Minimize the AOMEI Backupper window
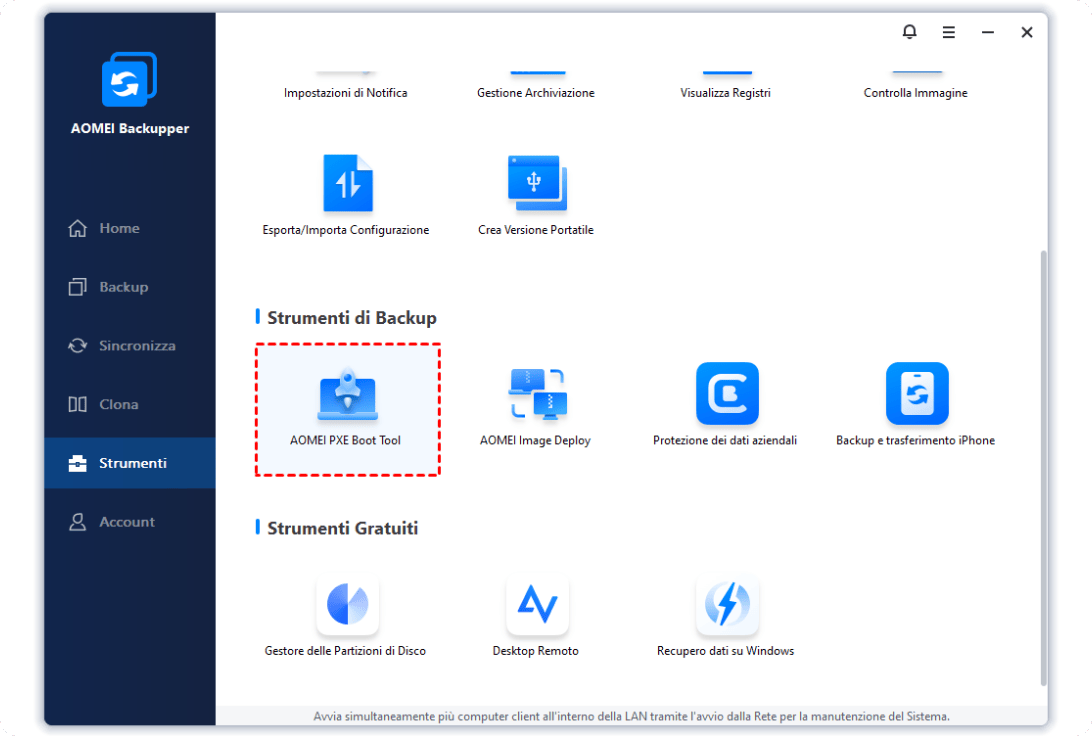The height and width of the screenshot is (736, 1092). [988, 32]
